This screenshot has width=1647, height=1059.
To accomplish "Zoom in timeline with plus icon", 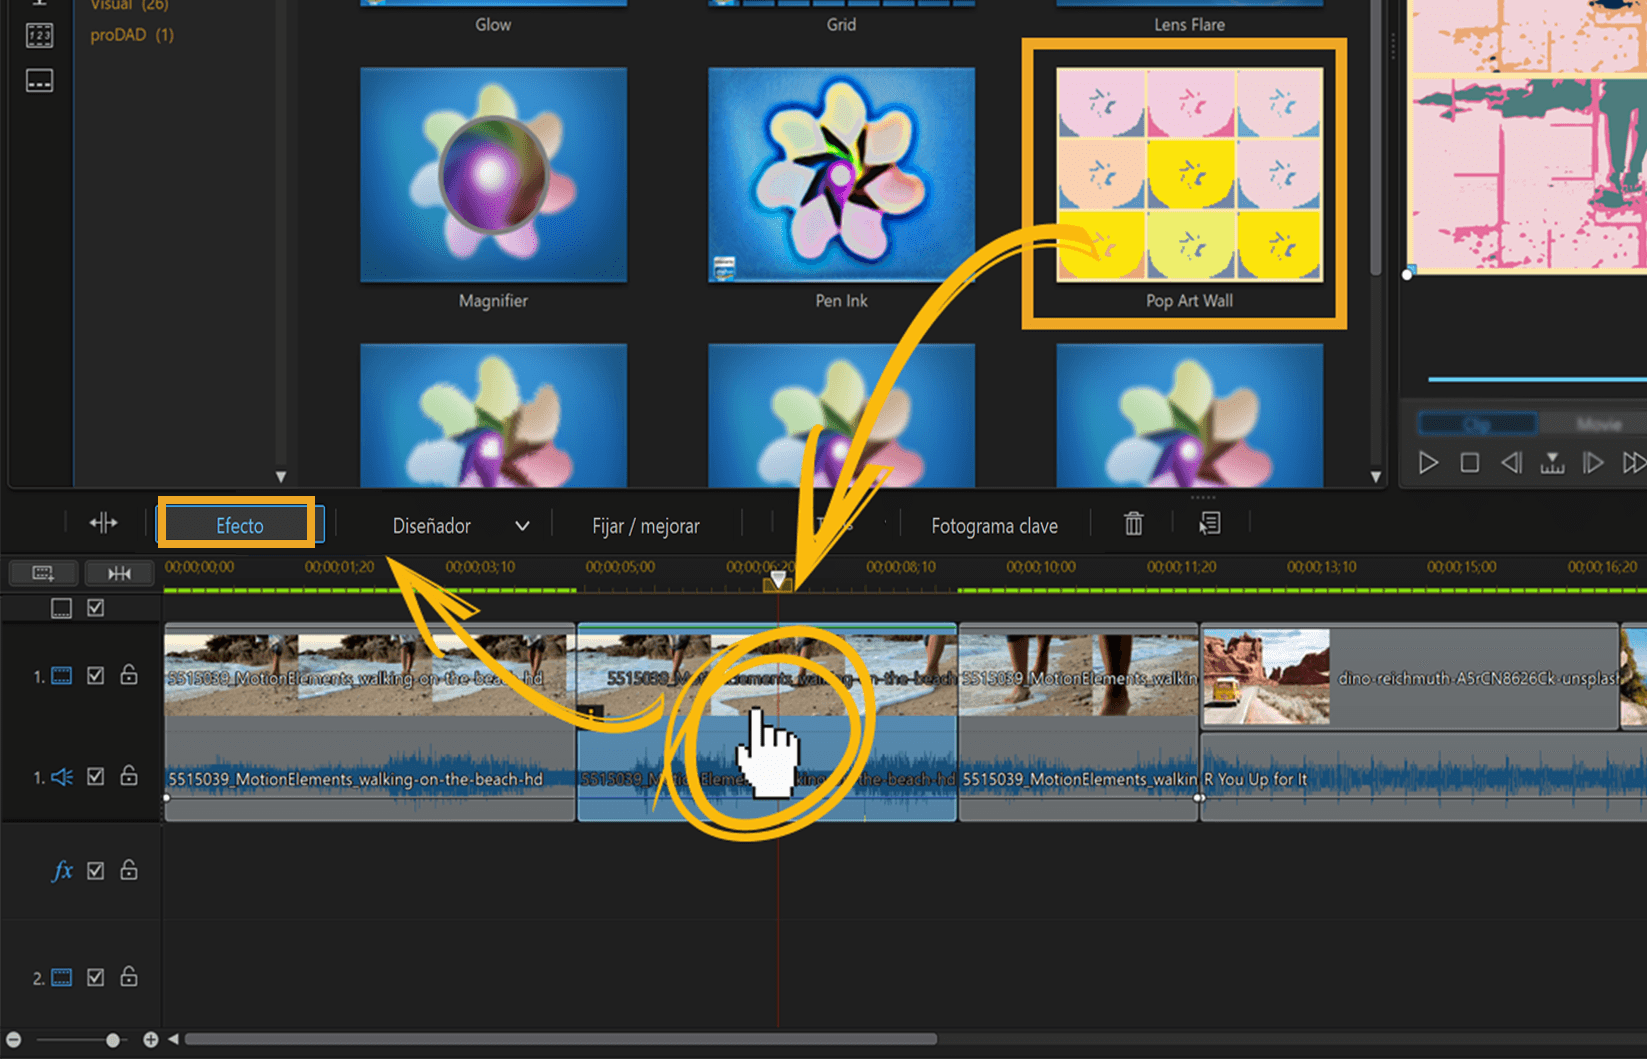I will click(150, 1040).
